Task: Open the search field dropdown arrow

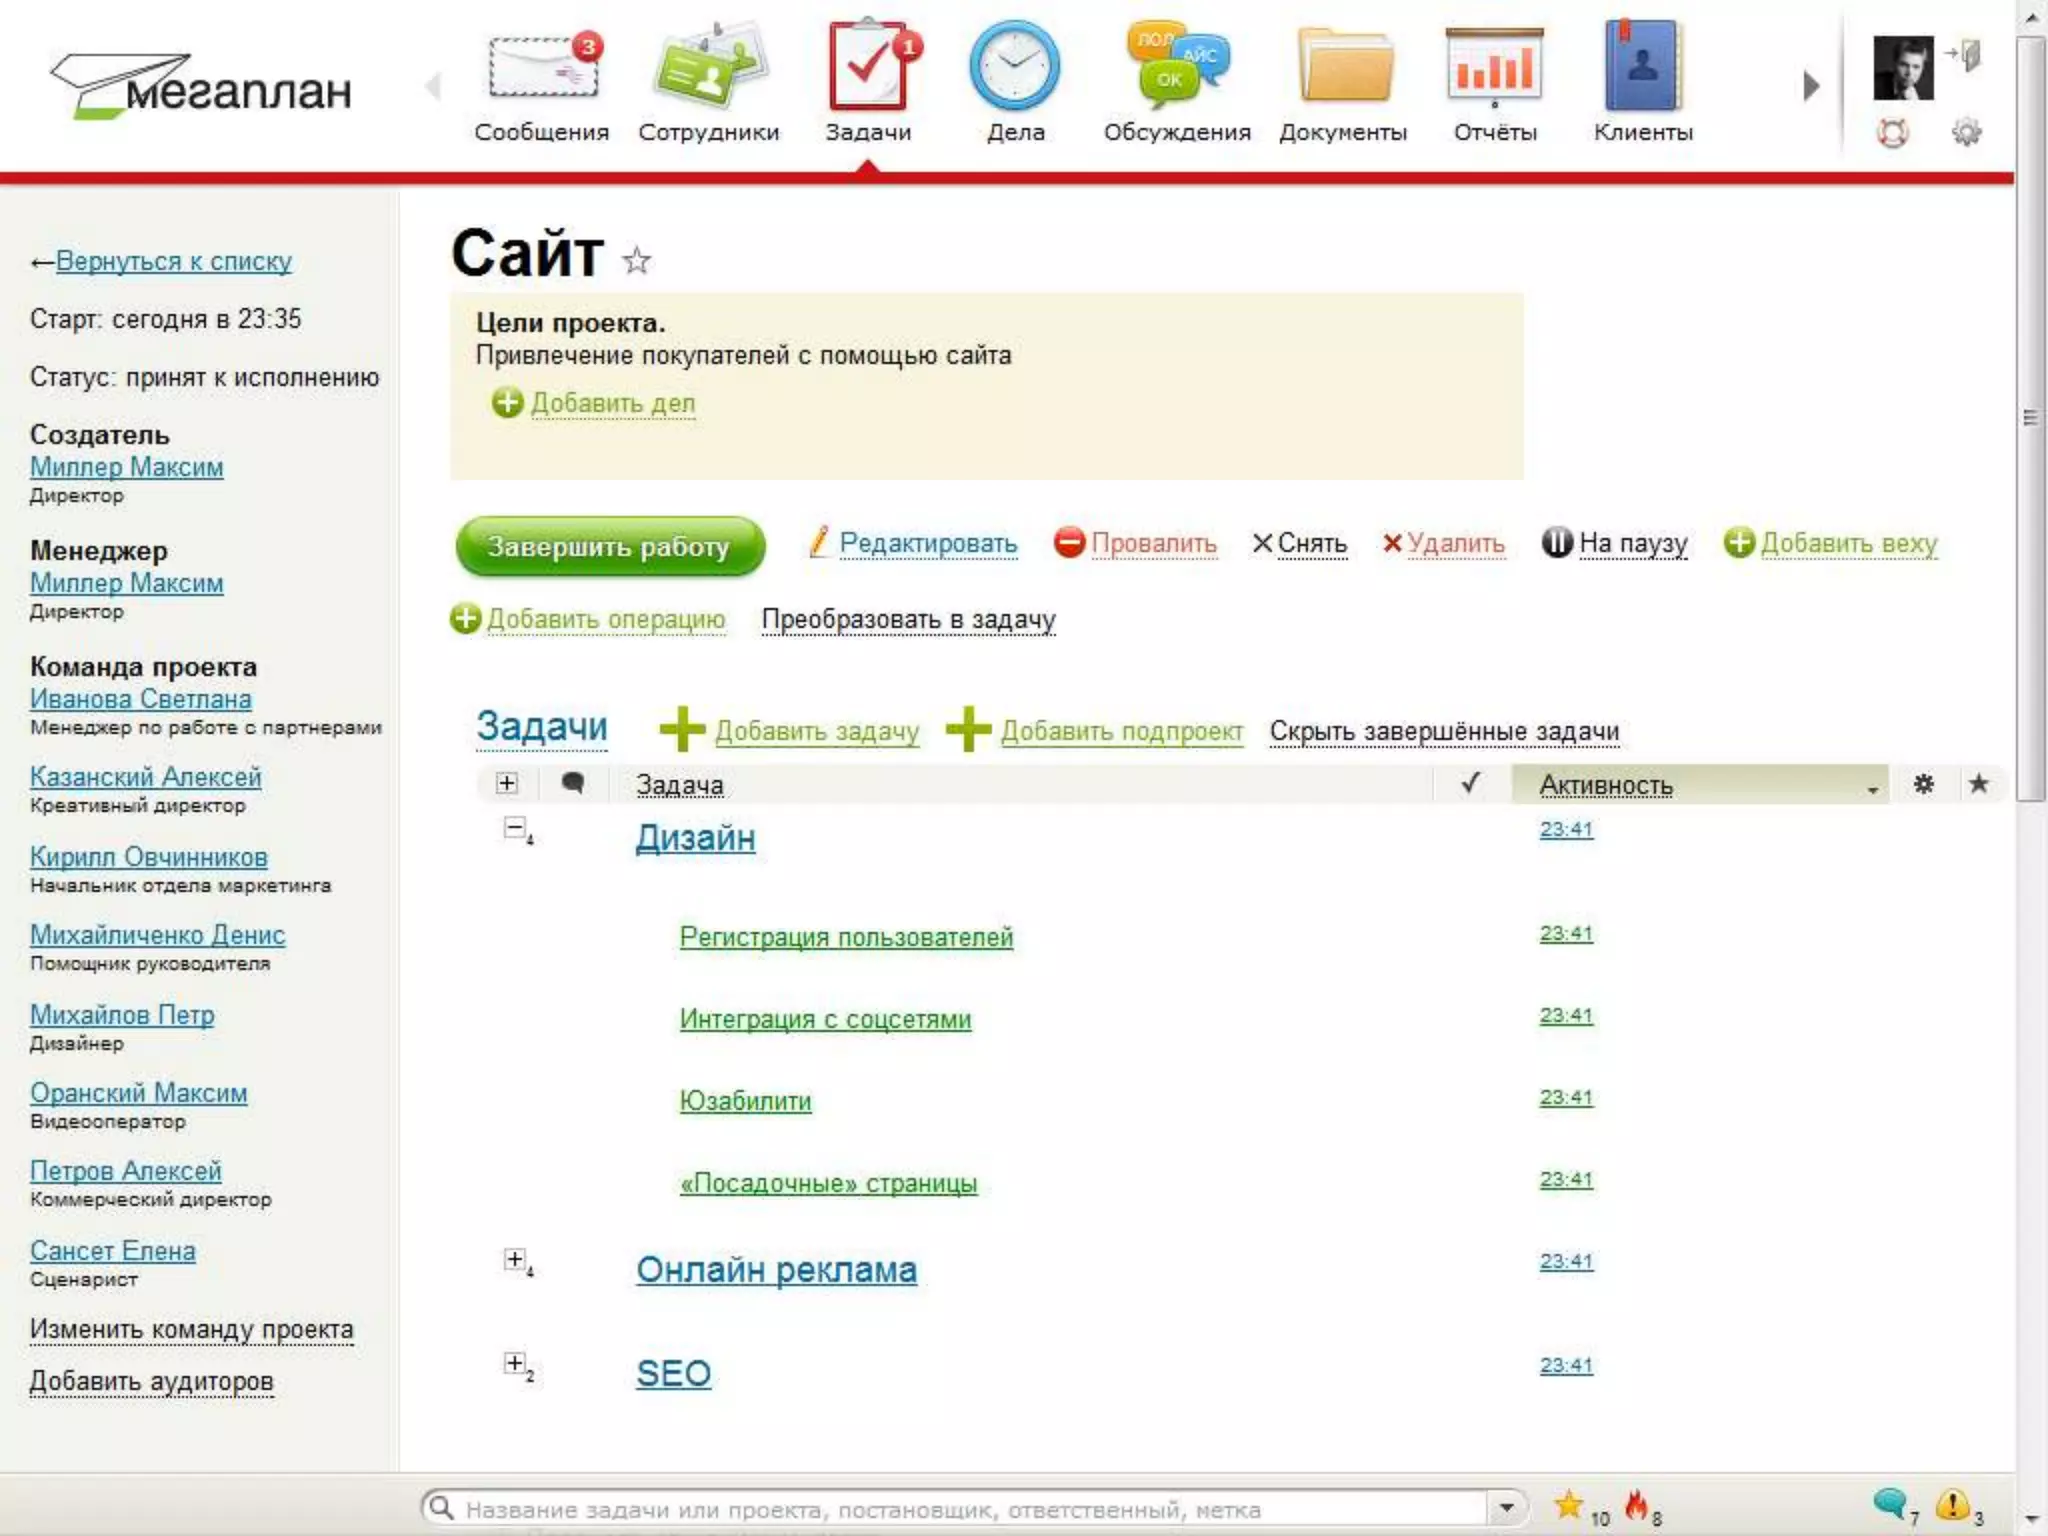Action: click(1506, 1507)
